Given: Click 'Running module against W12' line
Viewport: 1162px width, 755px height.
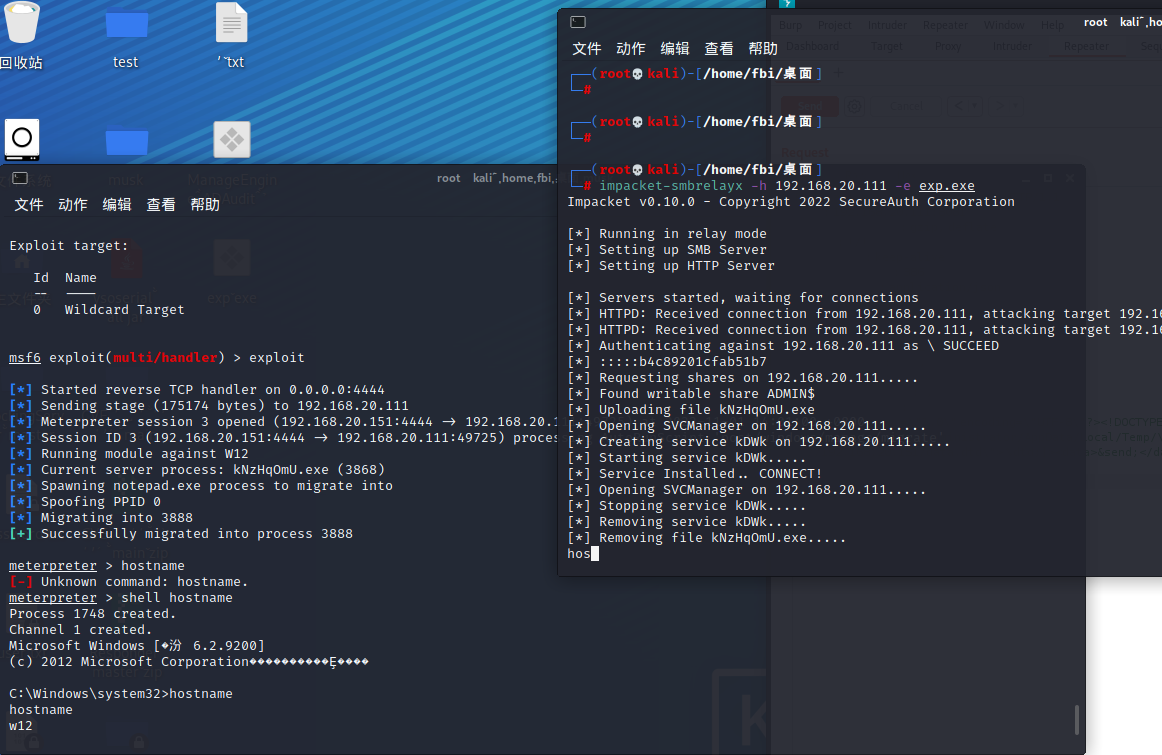Looking at the screenshot, I should point(128,453).
